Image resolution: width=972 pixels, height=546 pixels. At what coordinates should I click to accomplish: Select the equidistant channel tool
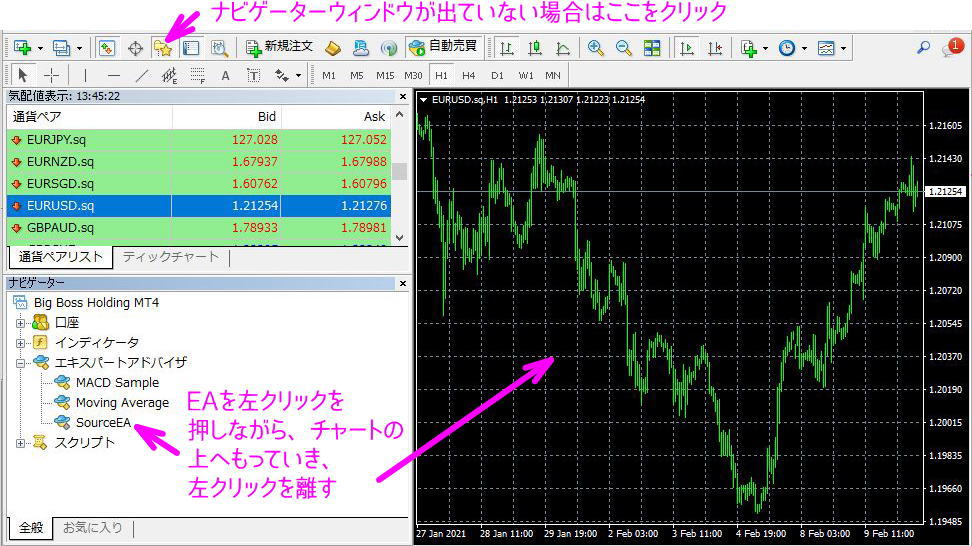click(169, 76)
